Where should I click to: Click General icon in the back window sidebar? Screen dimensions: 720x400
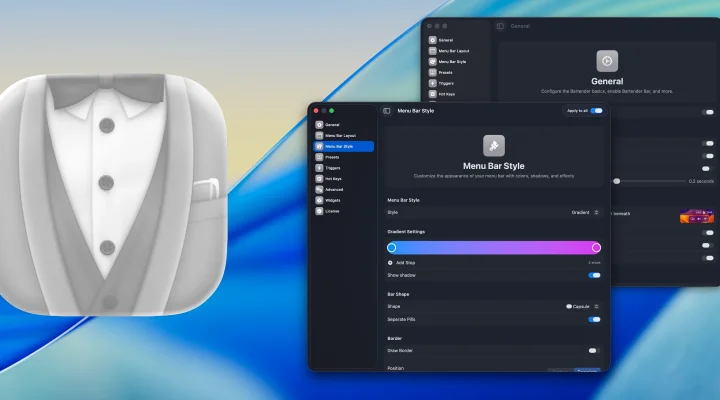click(433, 40)
